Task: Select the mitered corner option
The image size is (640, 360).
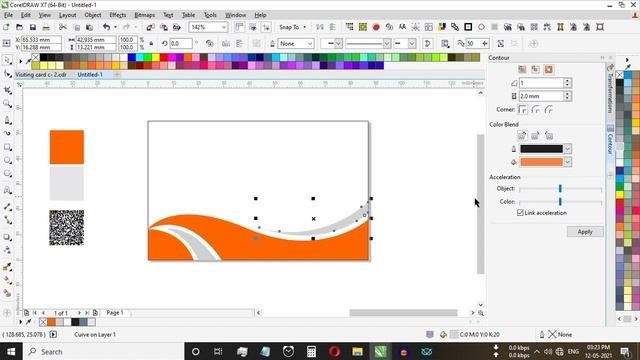Action: 522,109
